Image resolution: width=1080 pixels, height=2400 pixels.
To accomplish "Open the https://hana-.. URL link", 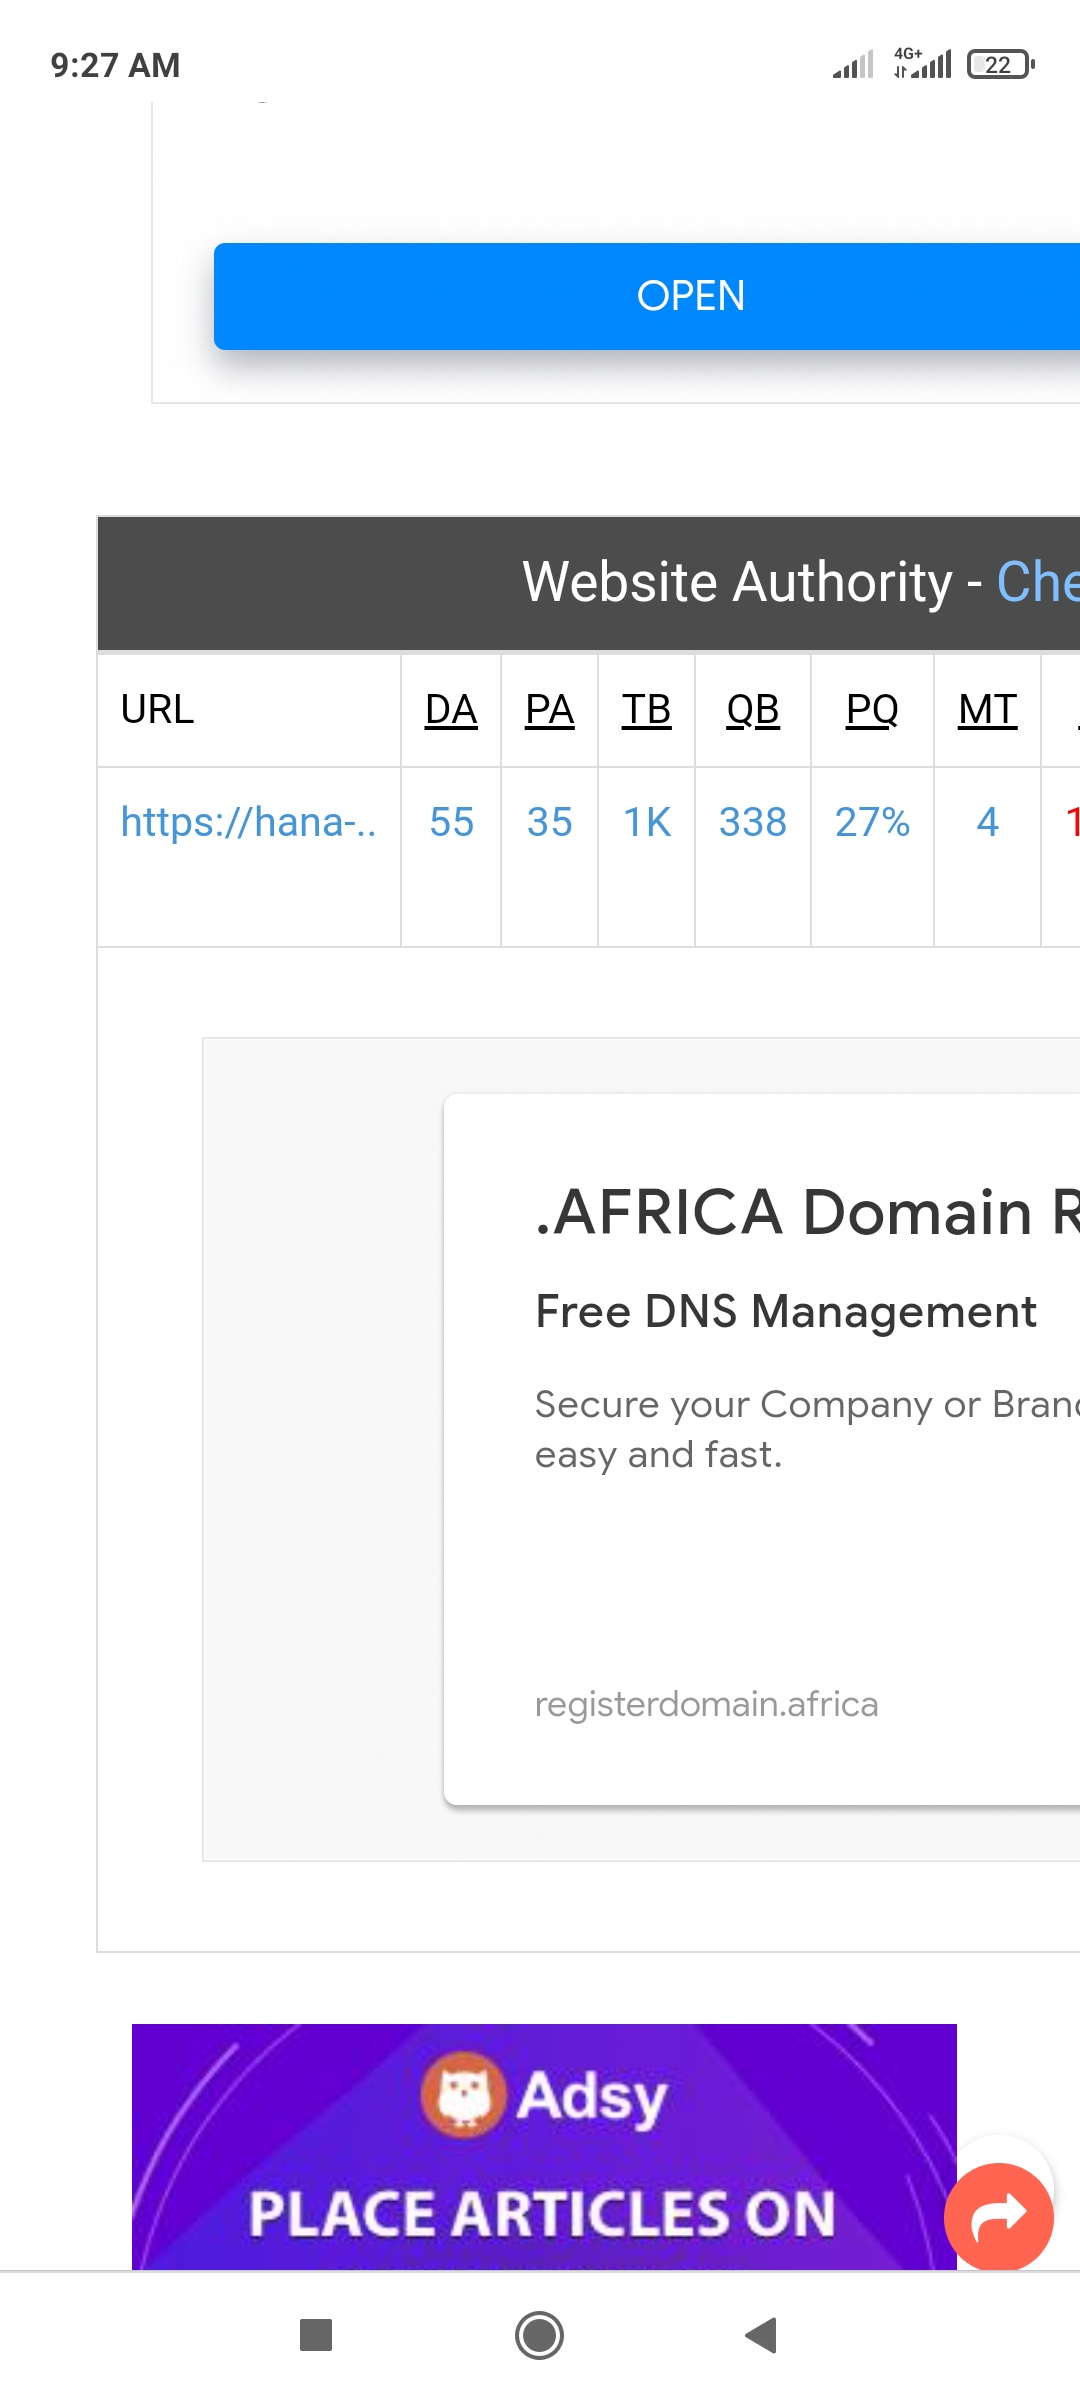I will tap(248, 822).
